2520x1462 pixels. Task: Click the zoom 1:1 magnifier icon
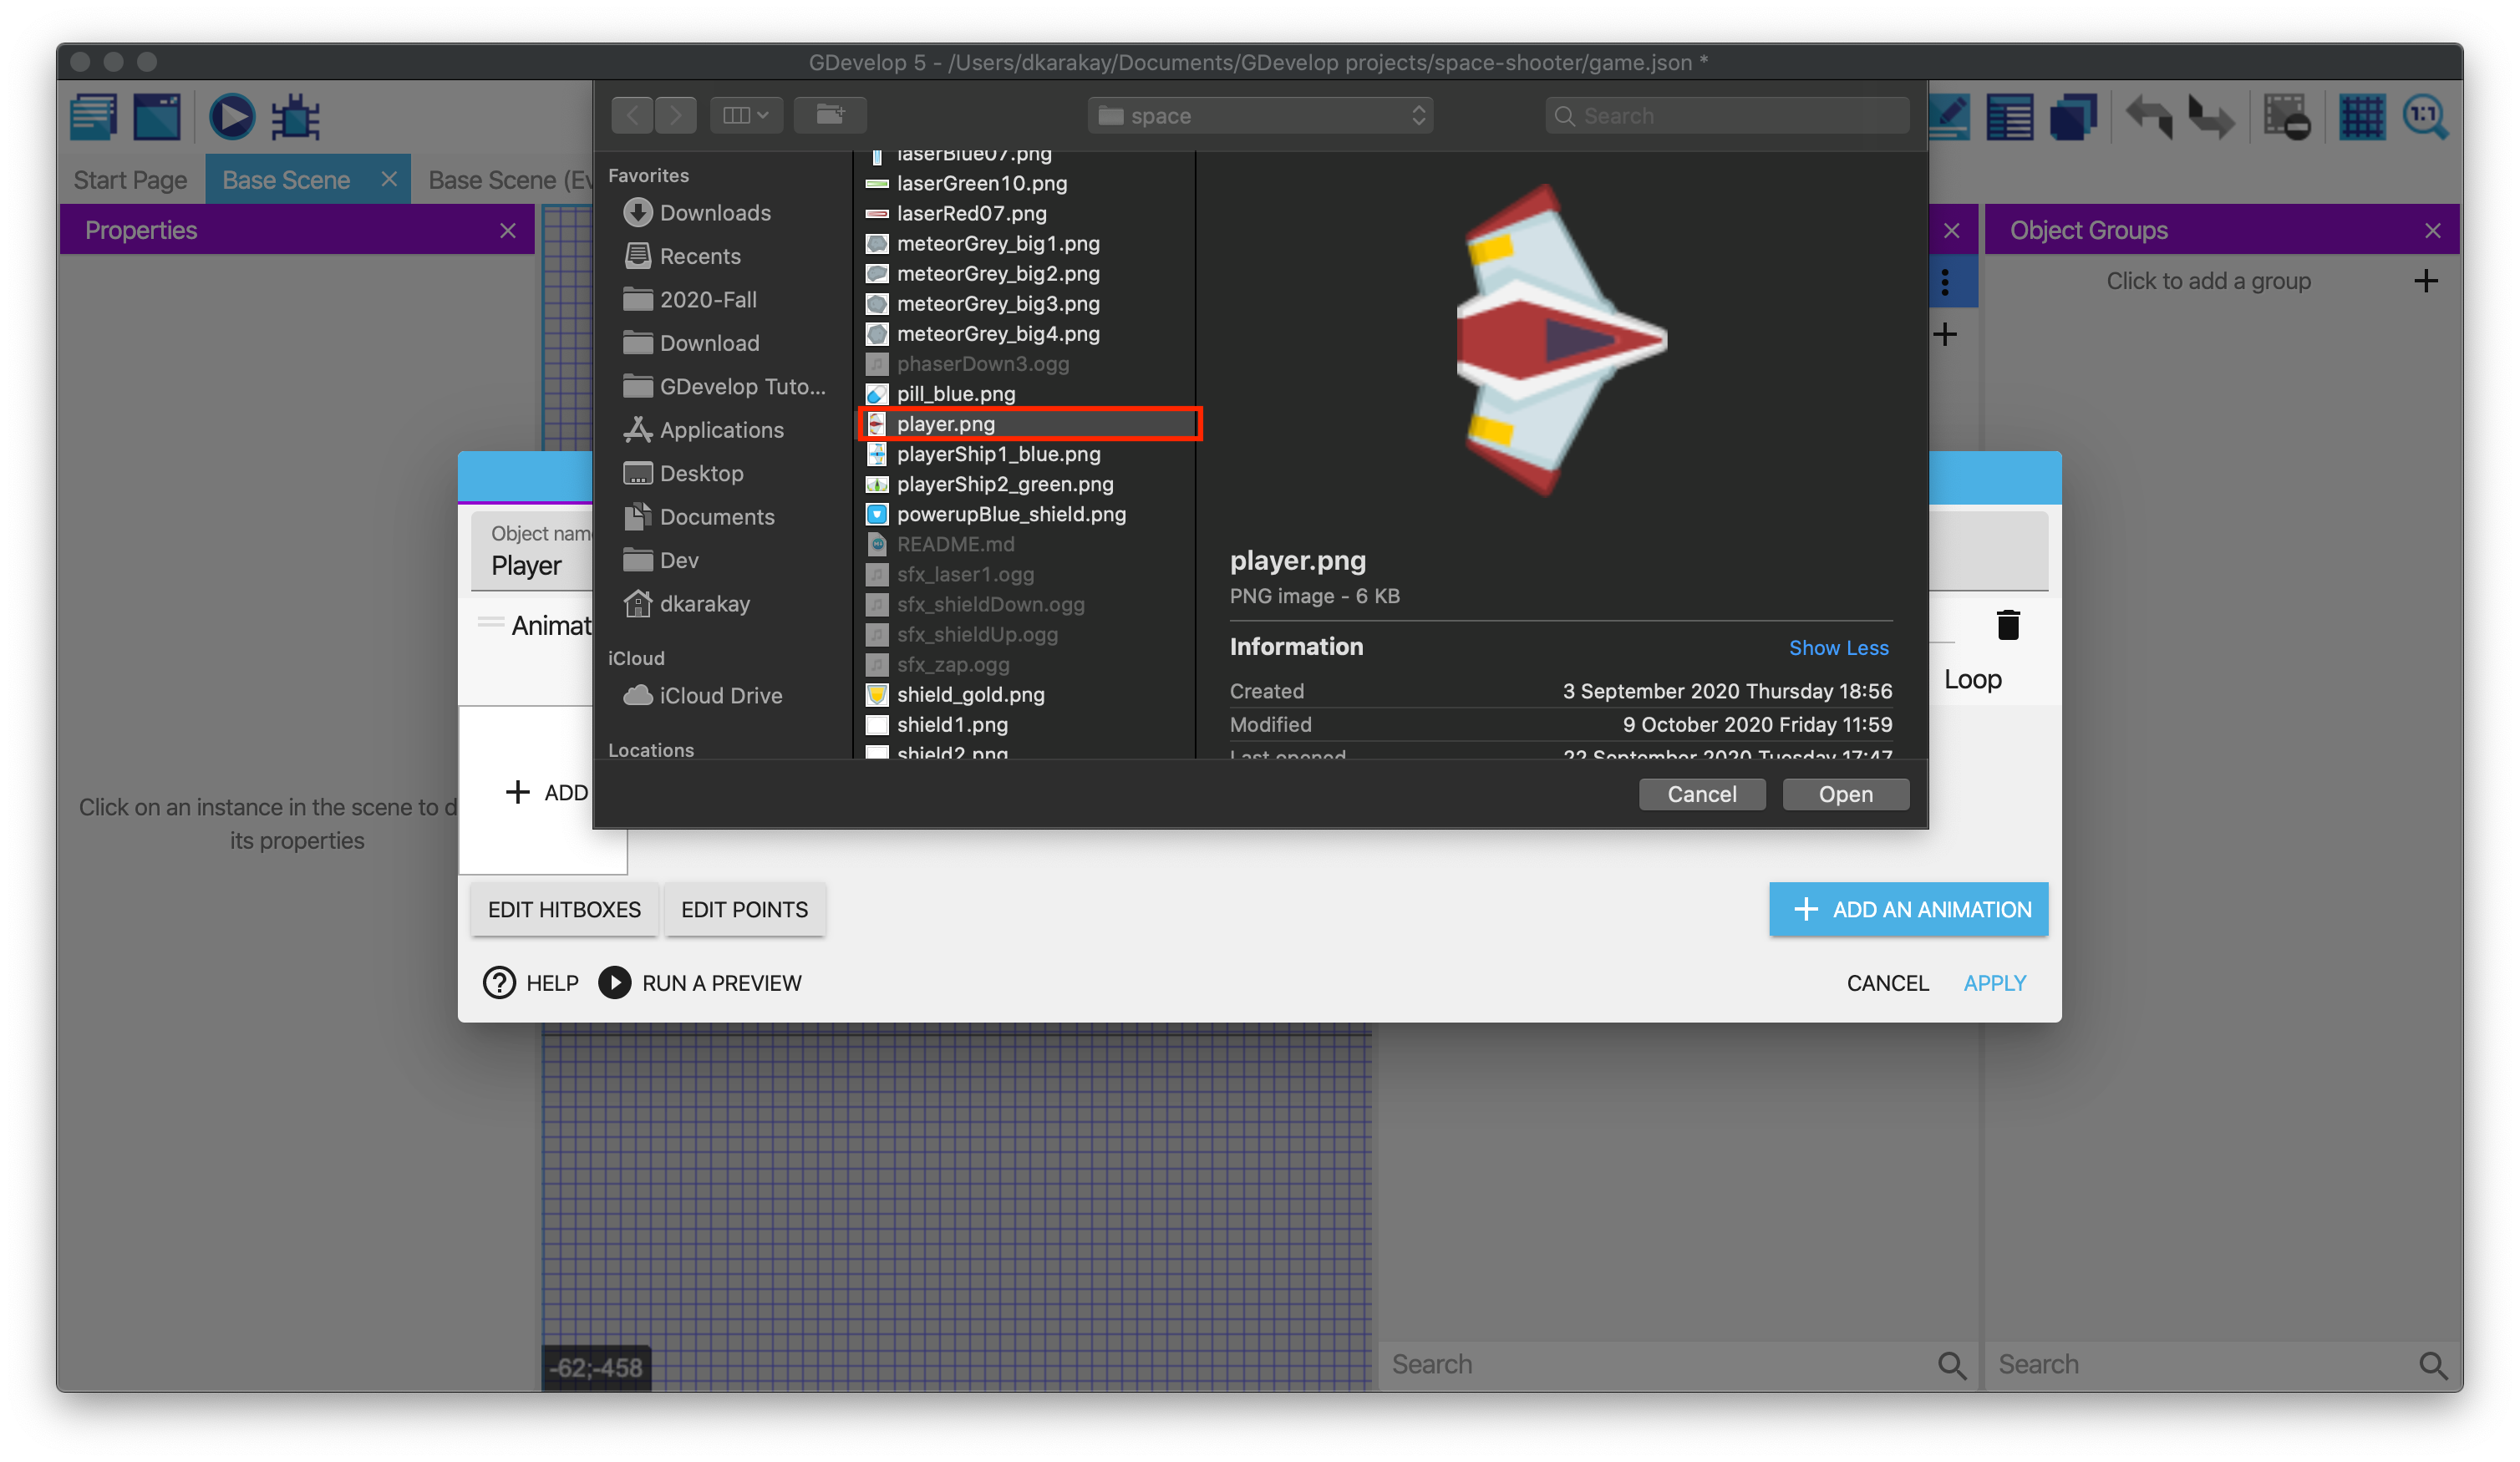2425,118
